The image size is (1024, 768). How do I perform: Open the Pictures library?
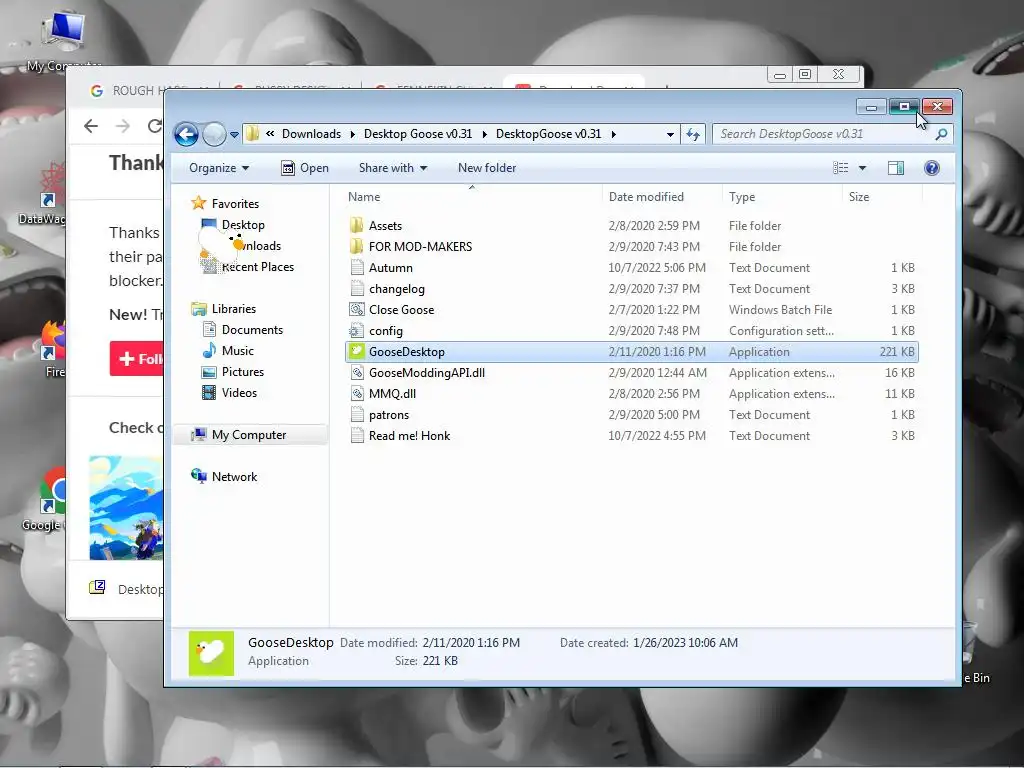click(x=242, y=372)
